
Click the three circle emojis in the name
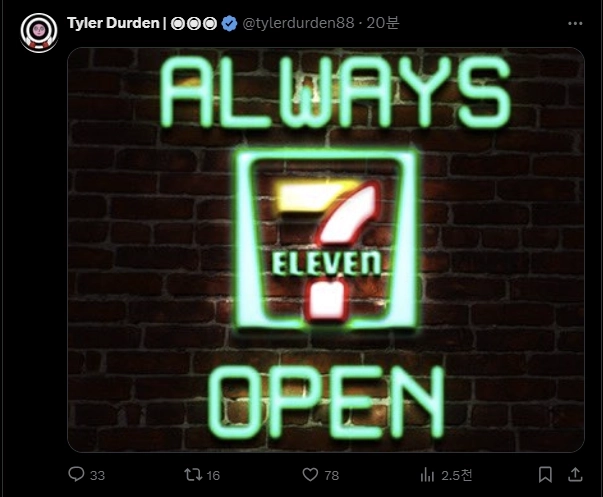coord(194,23)
